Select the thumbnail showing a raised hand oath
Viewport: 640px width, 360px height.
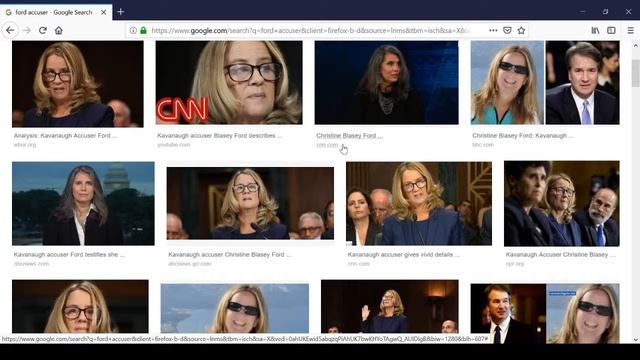(x=389, y=307)
